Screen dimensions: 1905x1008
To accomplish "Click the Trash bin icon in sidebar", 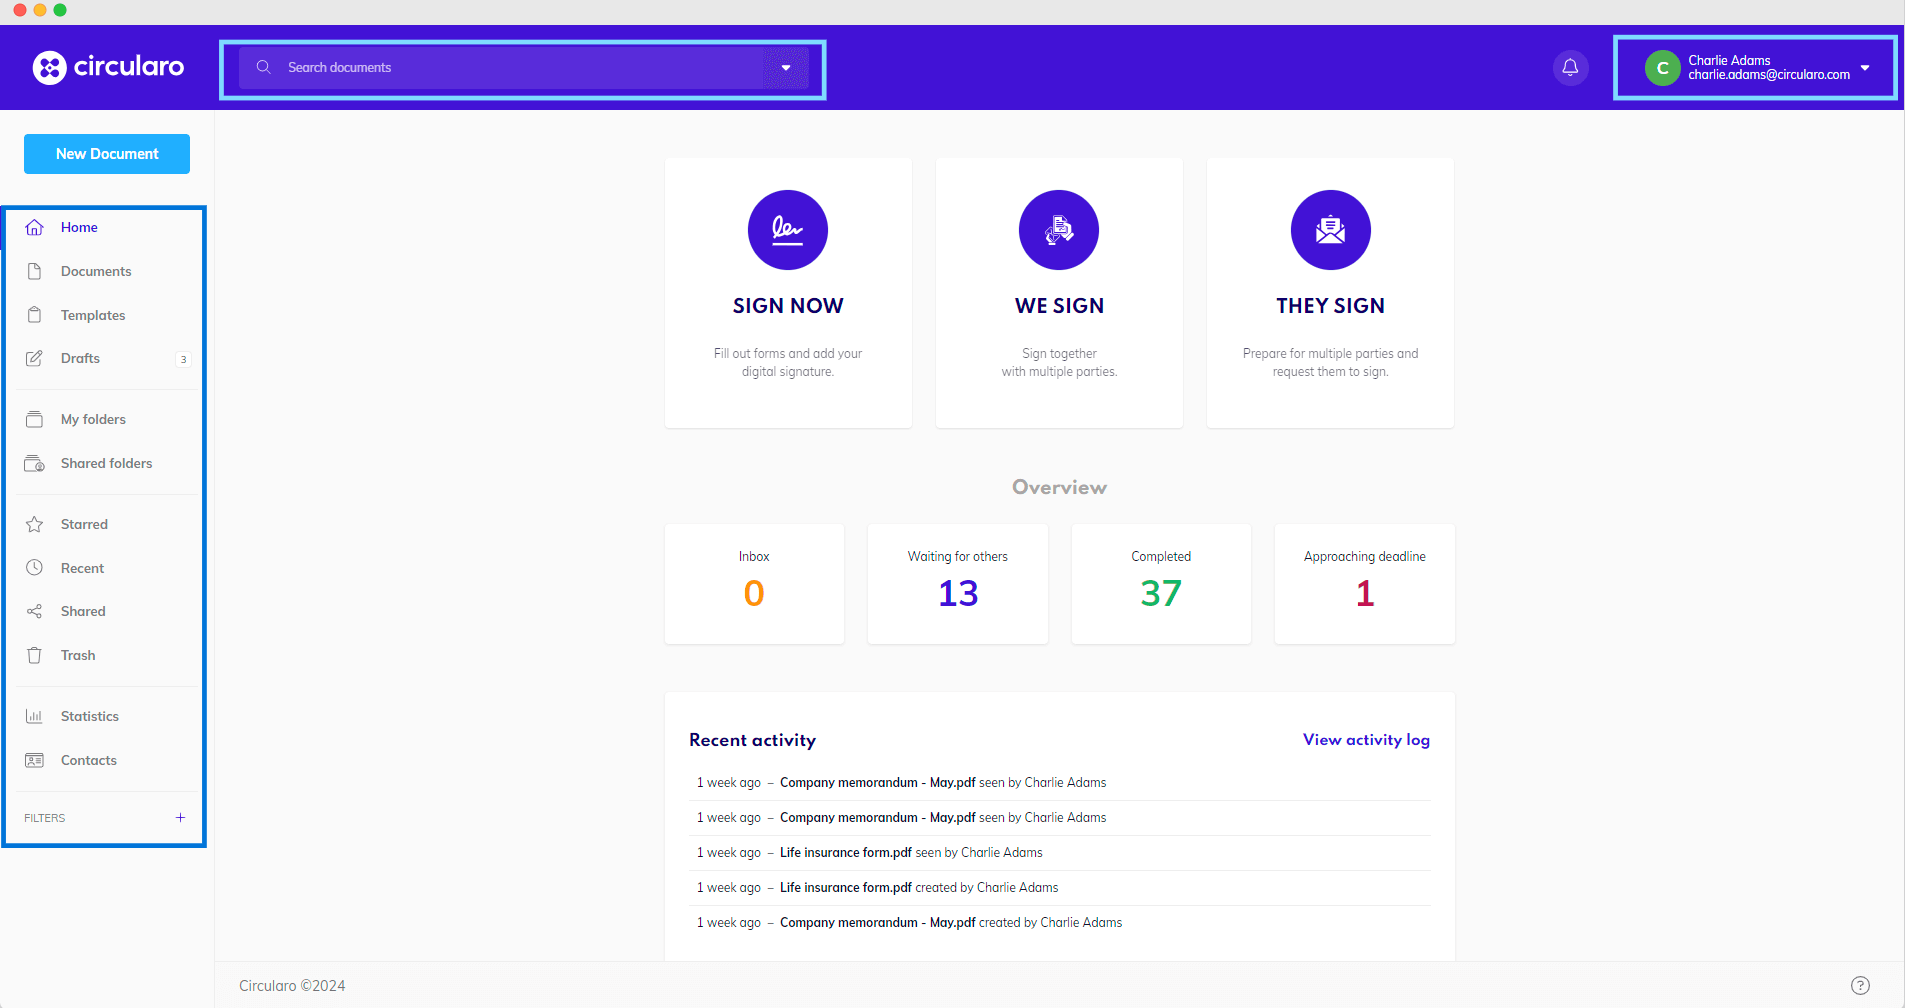I will (x=35, y=655).
